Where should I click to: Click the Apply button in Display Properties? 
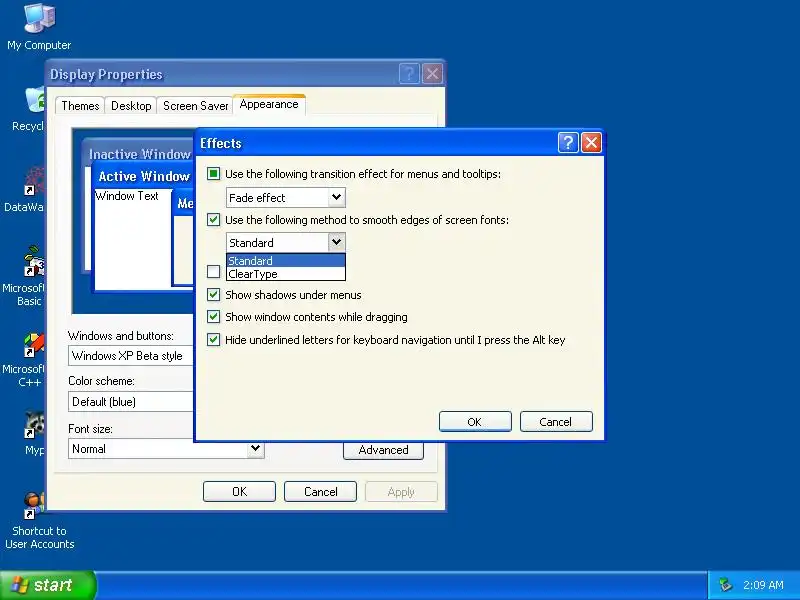click(x=401, y=492)
